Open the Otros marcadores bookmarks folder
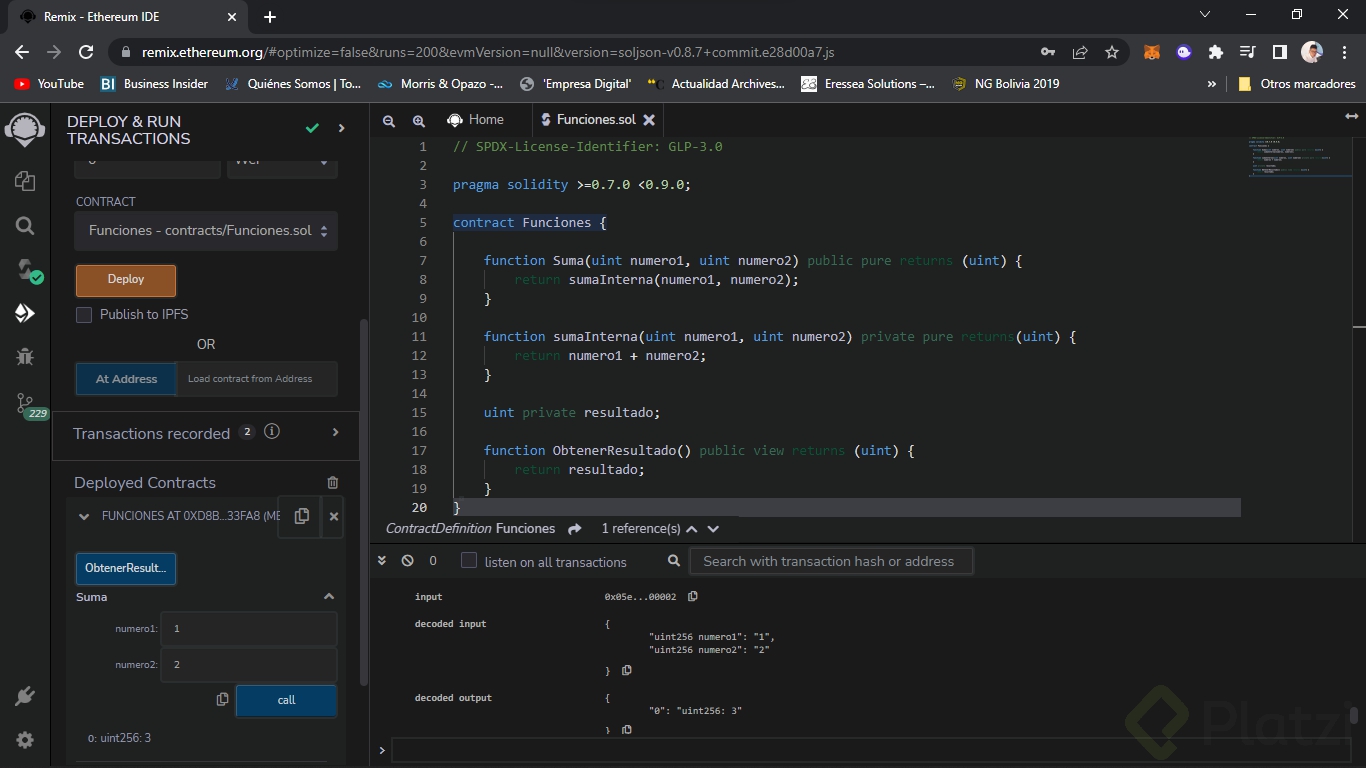The width and height of the screenshot is (1366, 768). click(x=1297, y=84)
